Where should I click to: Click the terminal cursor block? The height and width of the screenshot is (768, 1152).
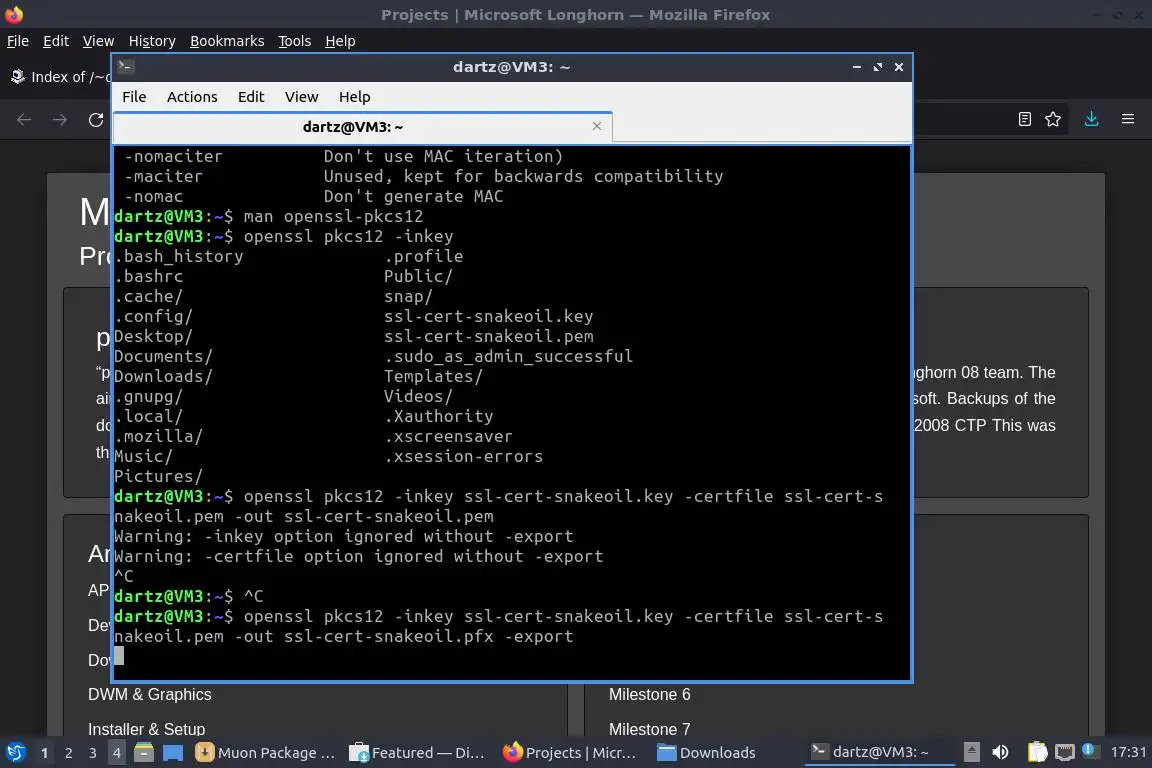coord(119,656)
